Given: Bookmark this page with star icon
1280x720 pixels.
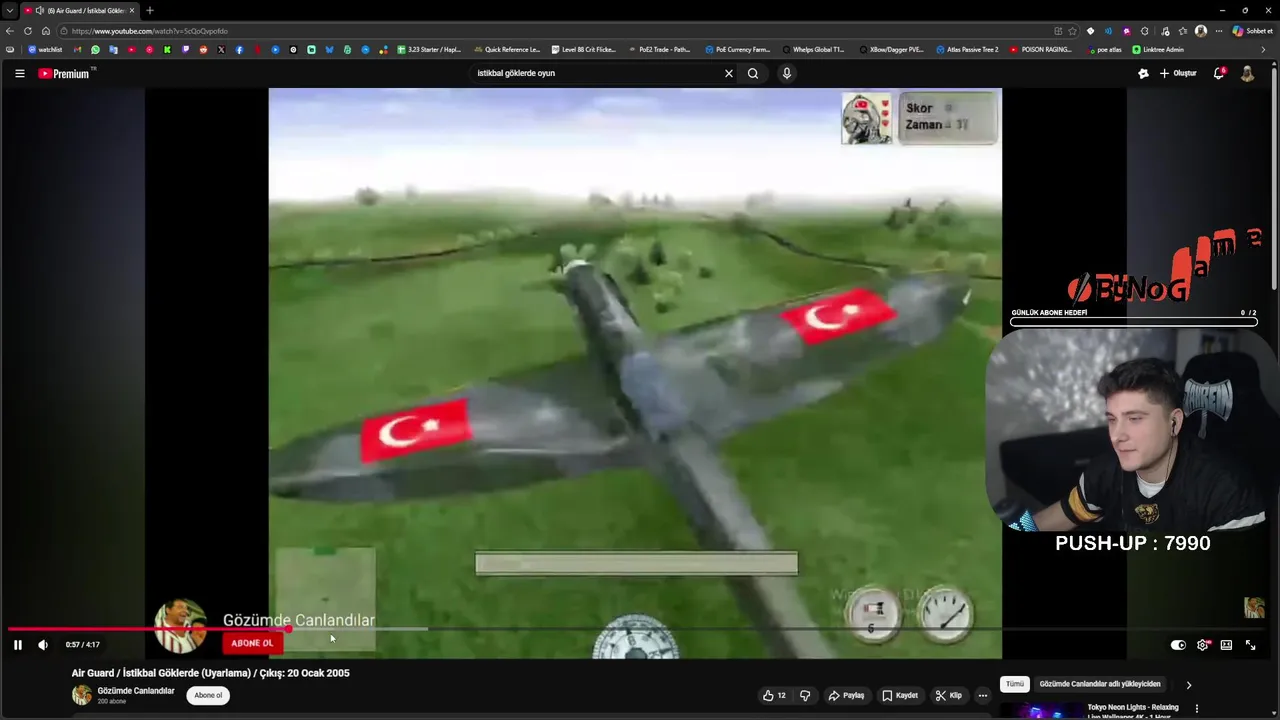Looking at the screenshot, I should tap(1073, 31).
